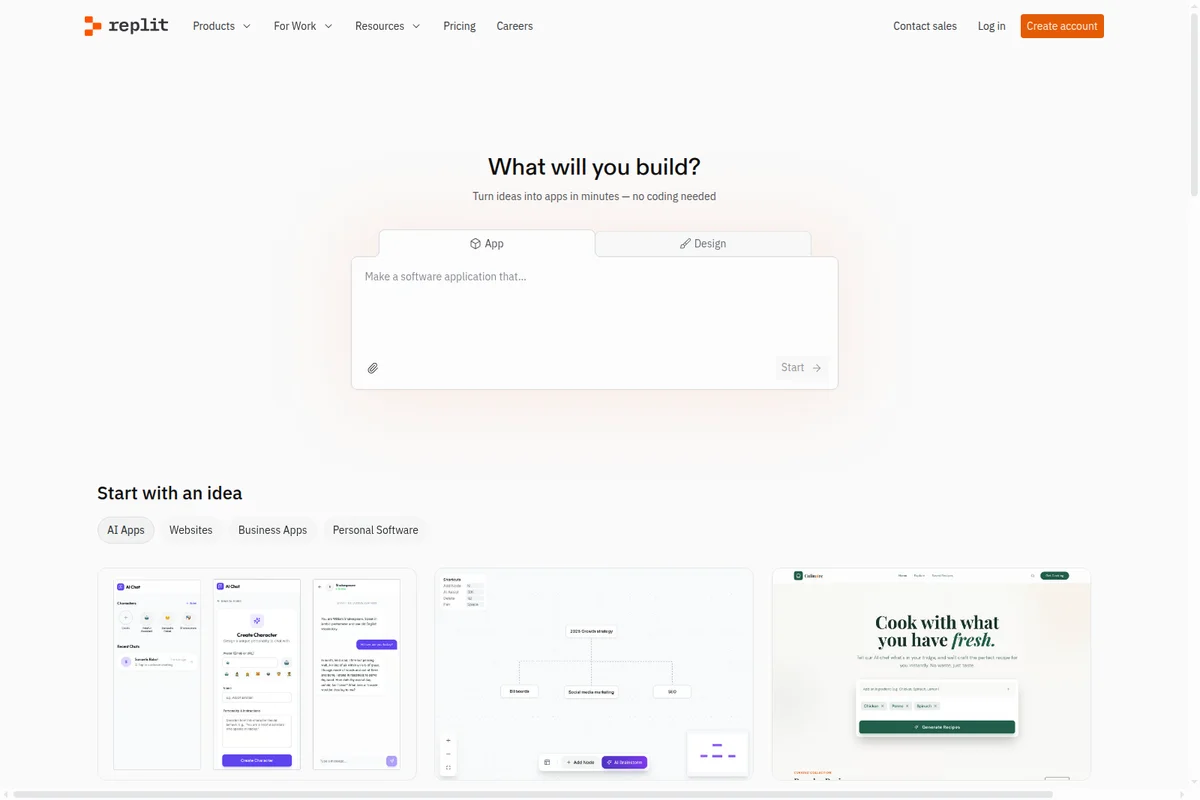The height and width of the screenshot is (800, 1200).
Task: Click the zoom-in plus icon on the mind map
Action: (x=448, y=740)
